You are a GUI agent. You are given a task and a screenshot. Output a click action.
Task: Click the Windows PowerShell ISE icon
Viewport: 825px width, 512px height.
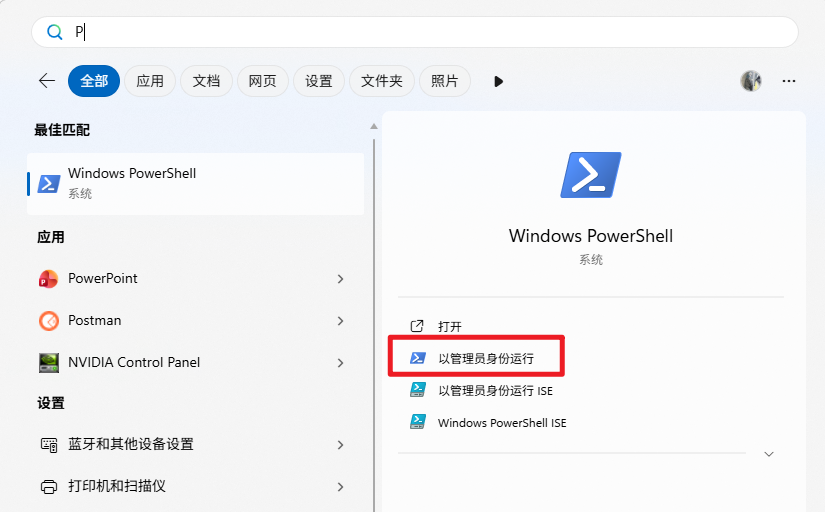[418, 423]
